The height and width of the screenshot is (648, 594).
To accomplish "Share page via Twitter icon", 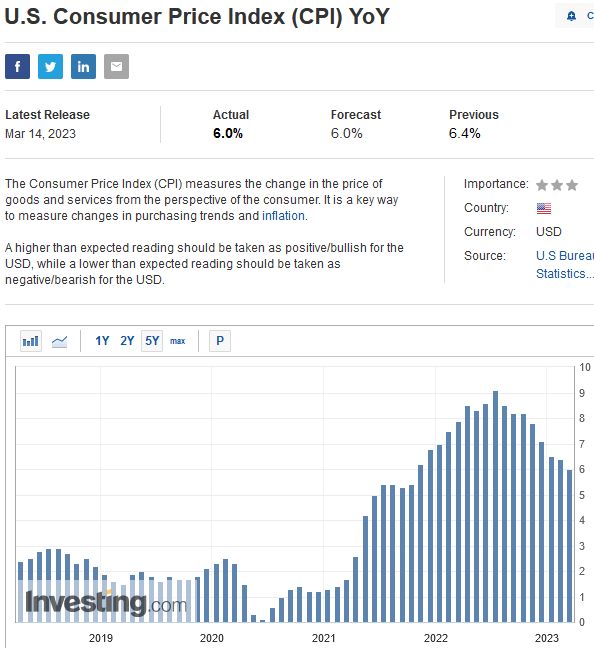I will [x=50, y=66].
